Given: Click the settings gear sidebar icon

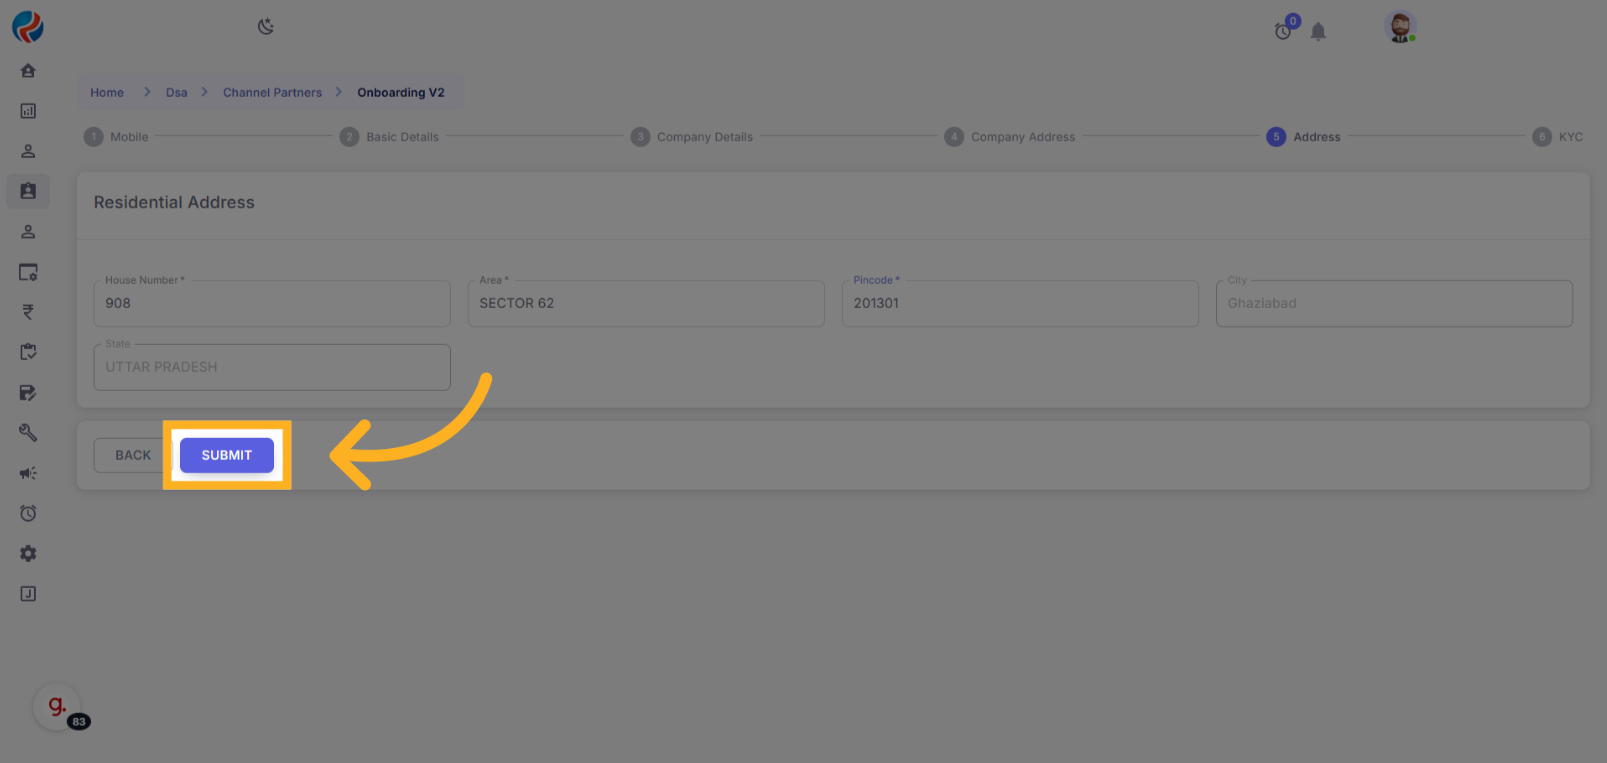Looking at the screenshot, I should click(28, 553).
